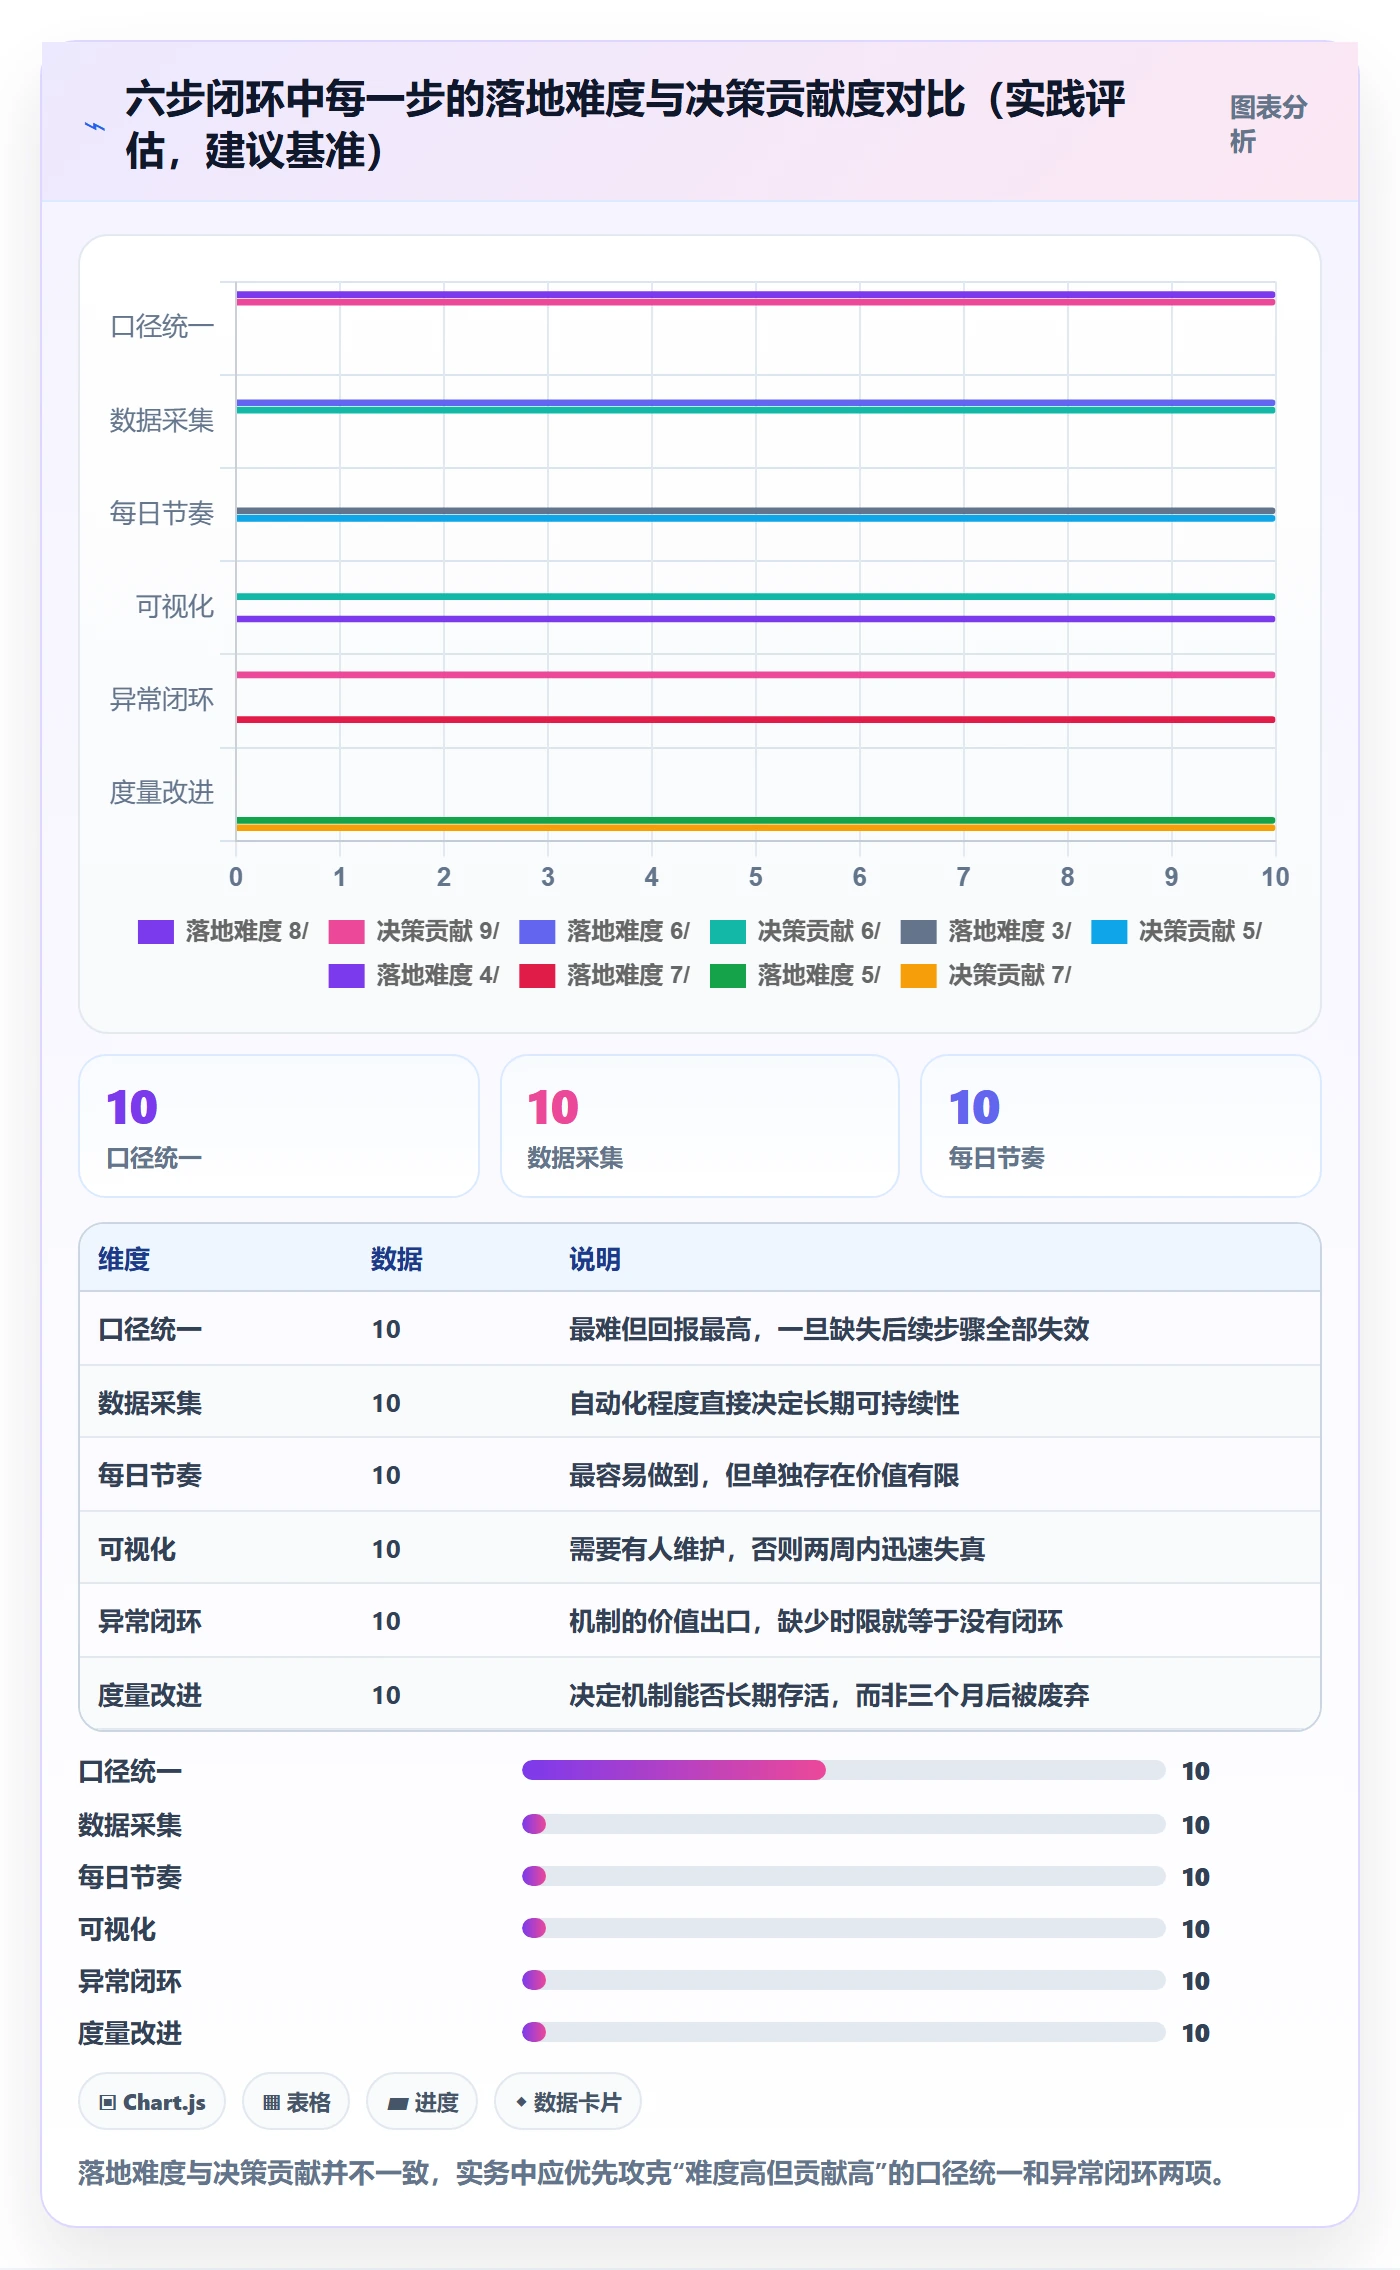The height and width of the screenshot is (2270, 1400).
Task: Click the summary sentence starting 落地难度与决策贡献并不一致
Action: pyautogui.click(x=653, y=2173)
